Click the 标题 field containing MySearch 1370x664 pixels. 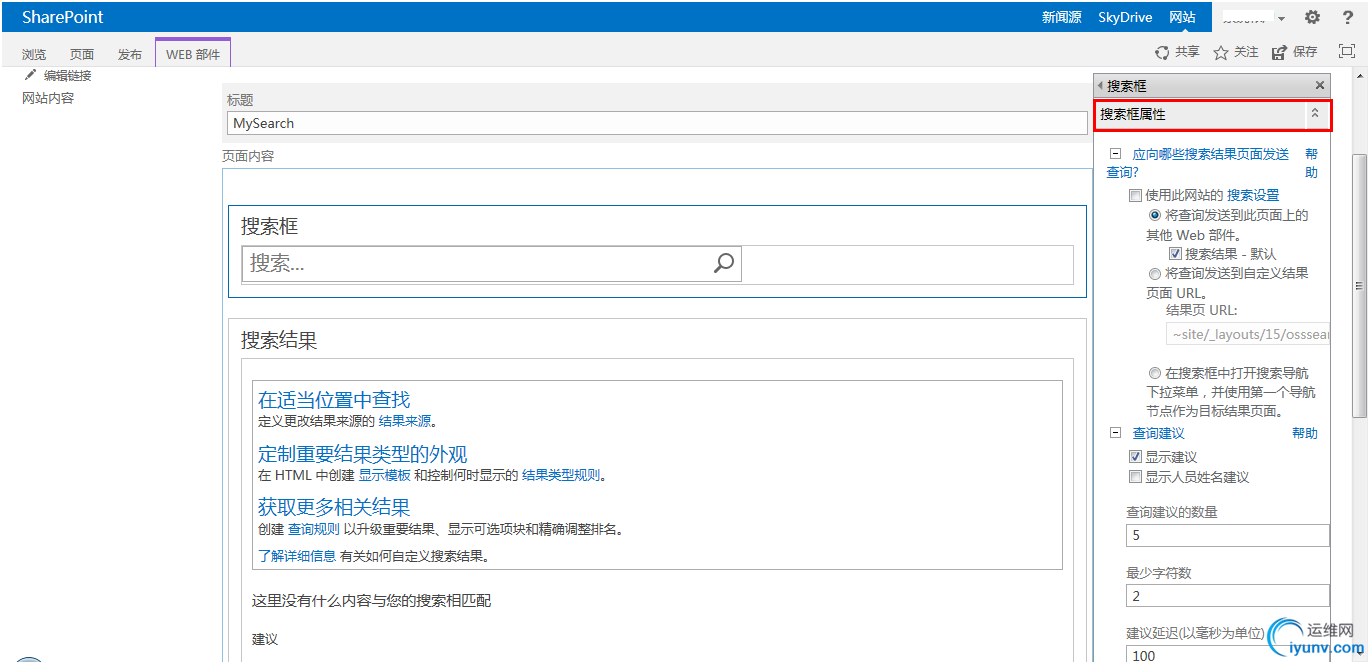click(657, 123)
